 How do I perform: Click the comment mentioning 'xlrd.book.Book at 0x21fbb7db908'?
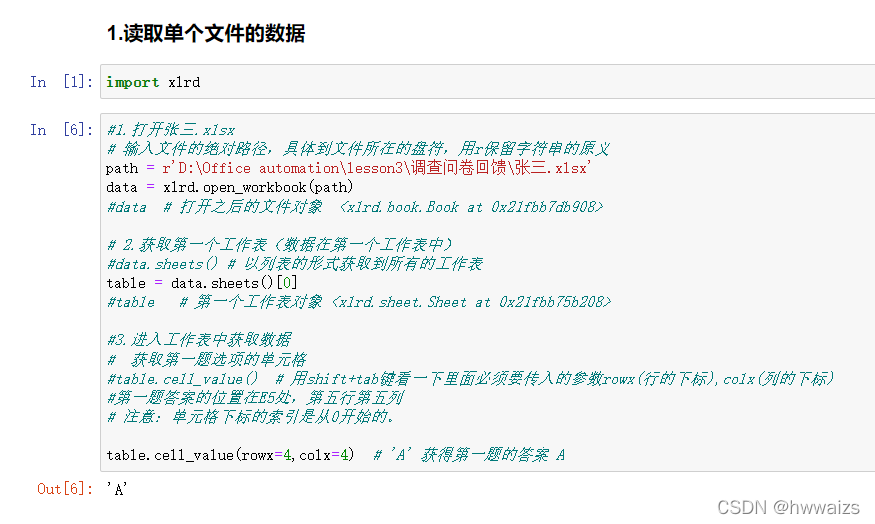click(x=355, y=206)
